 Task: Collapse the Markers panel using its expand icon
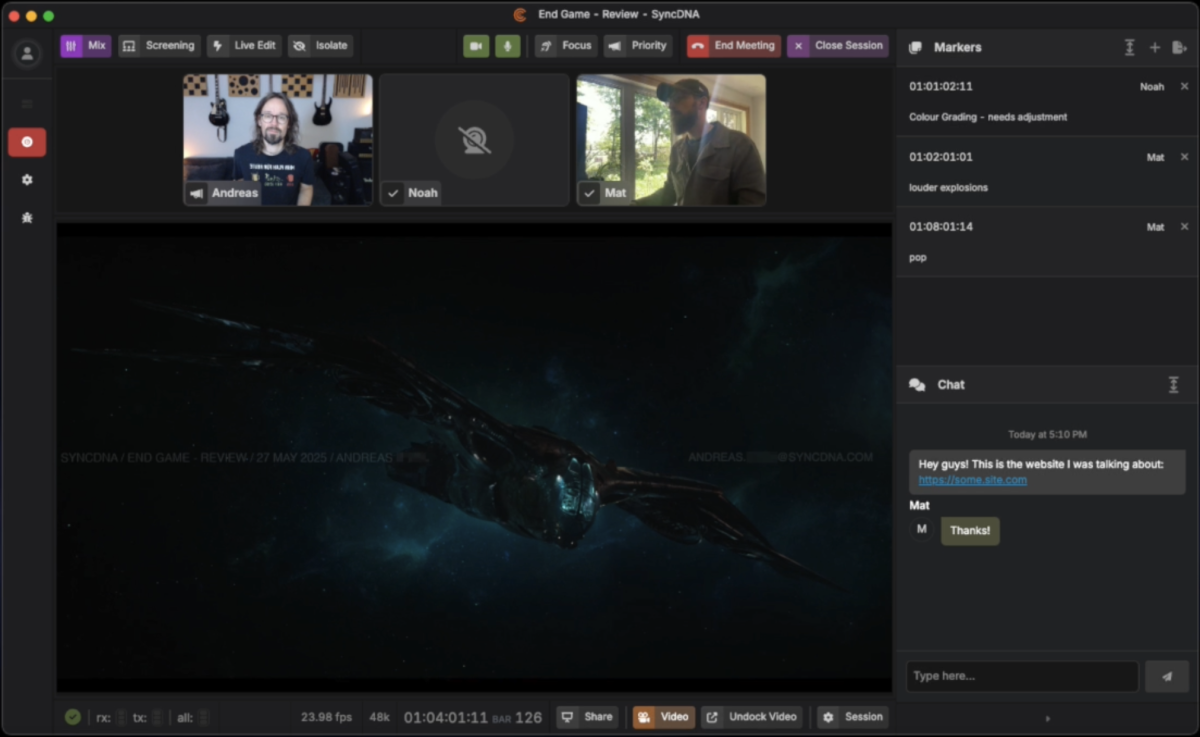coord(1130,47)
